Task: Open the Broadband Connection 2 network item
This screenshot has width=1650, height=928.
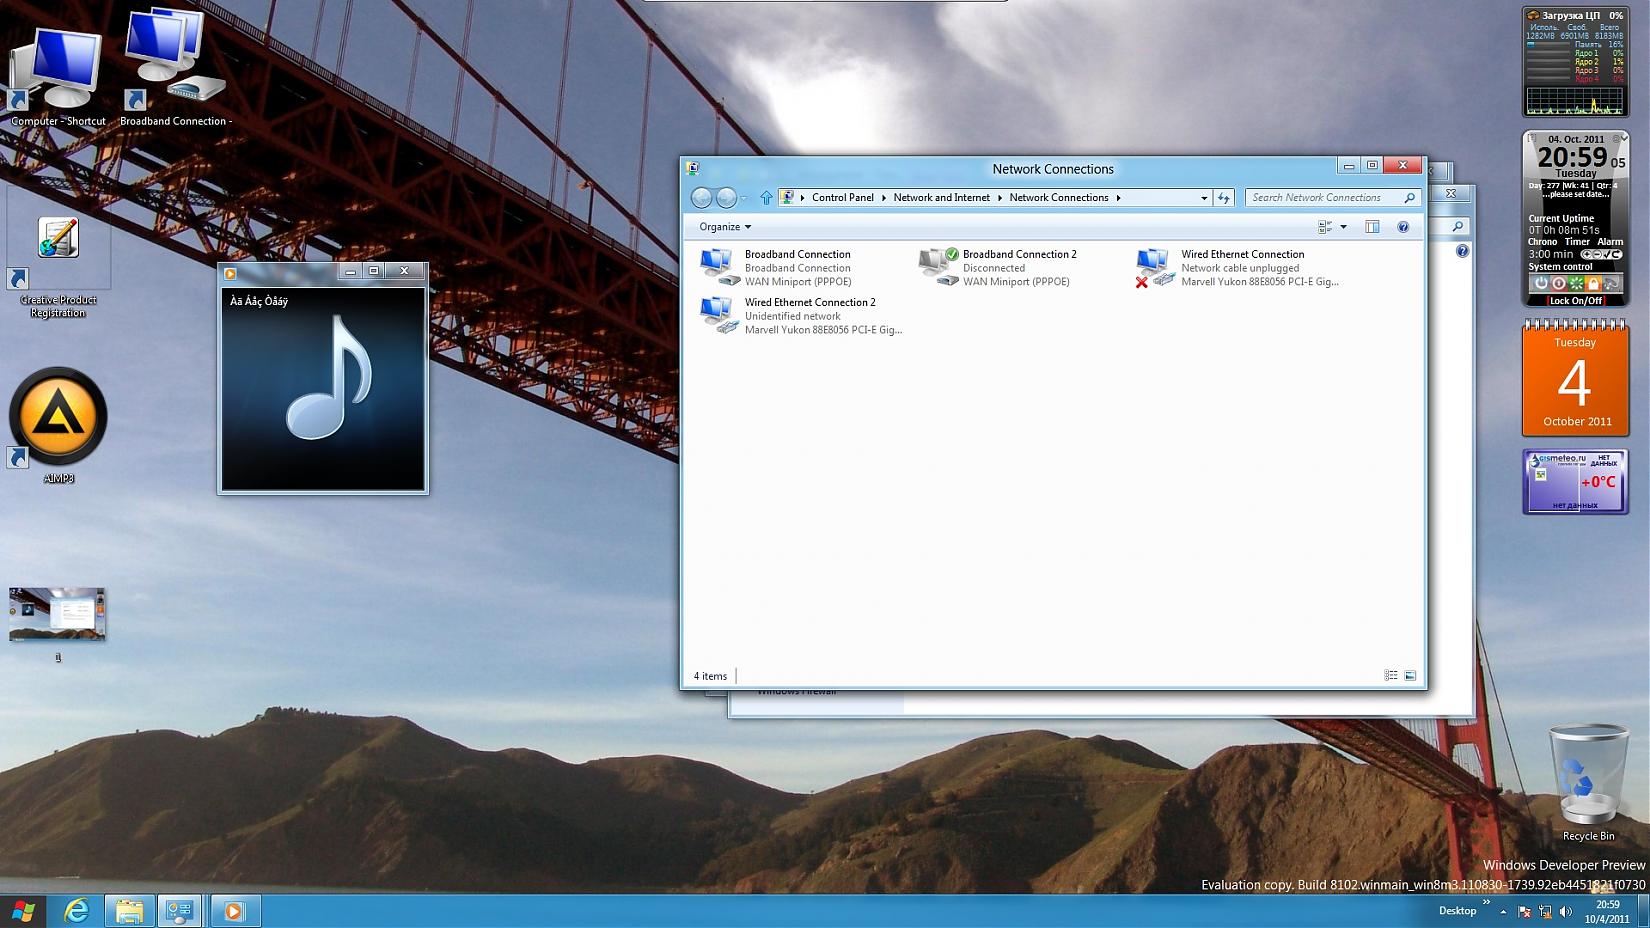Action: pyautogui.click(x=1018, y=255)
